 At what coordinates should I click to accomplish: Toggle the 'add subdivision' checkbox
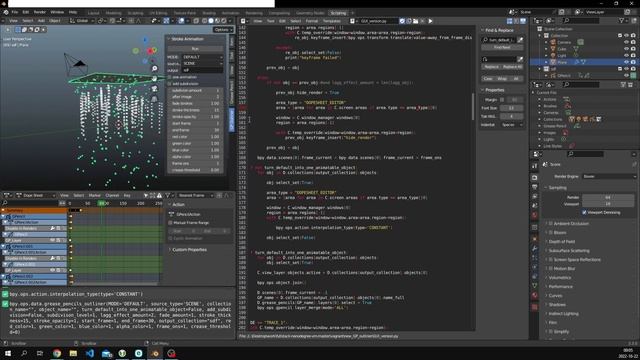coord(170,84)
